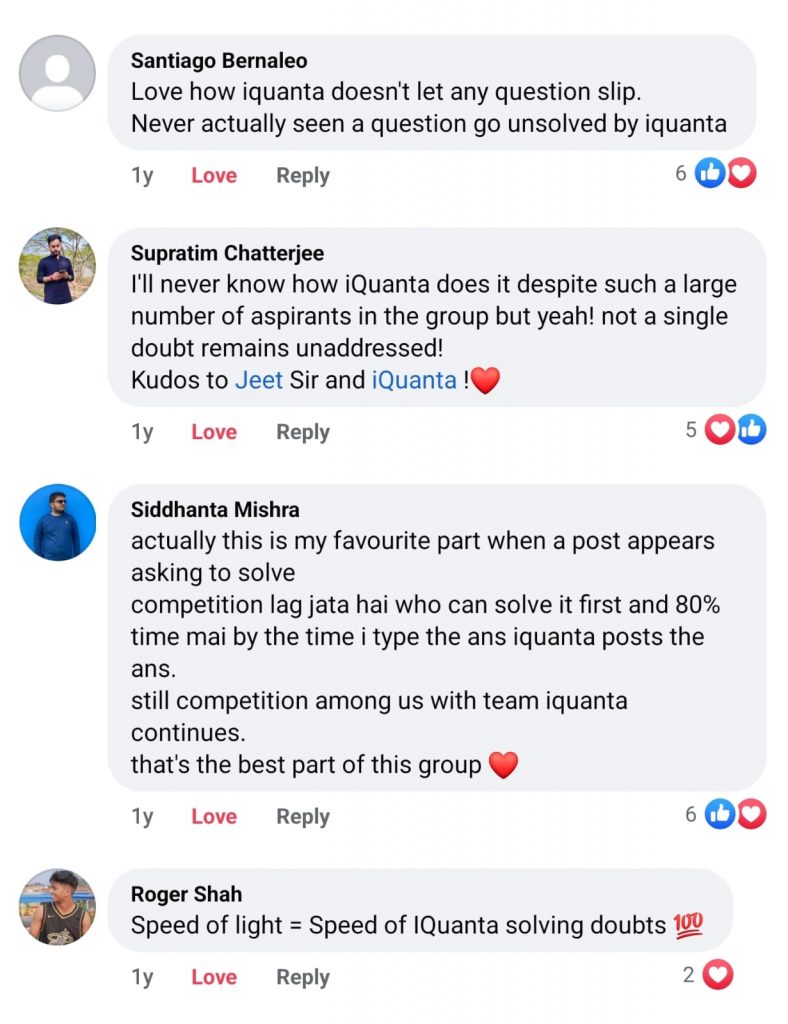Click Siddhanta Mishra's avatar image

click(x=57, y=522)
